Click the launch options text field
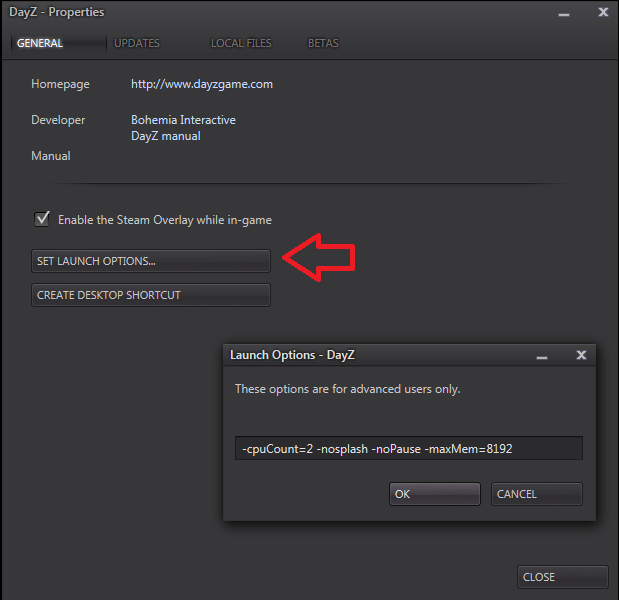 409,448
